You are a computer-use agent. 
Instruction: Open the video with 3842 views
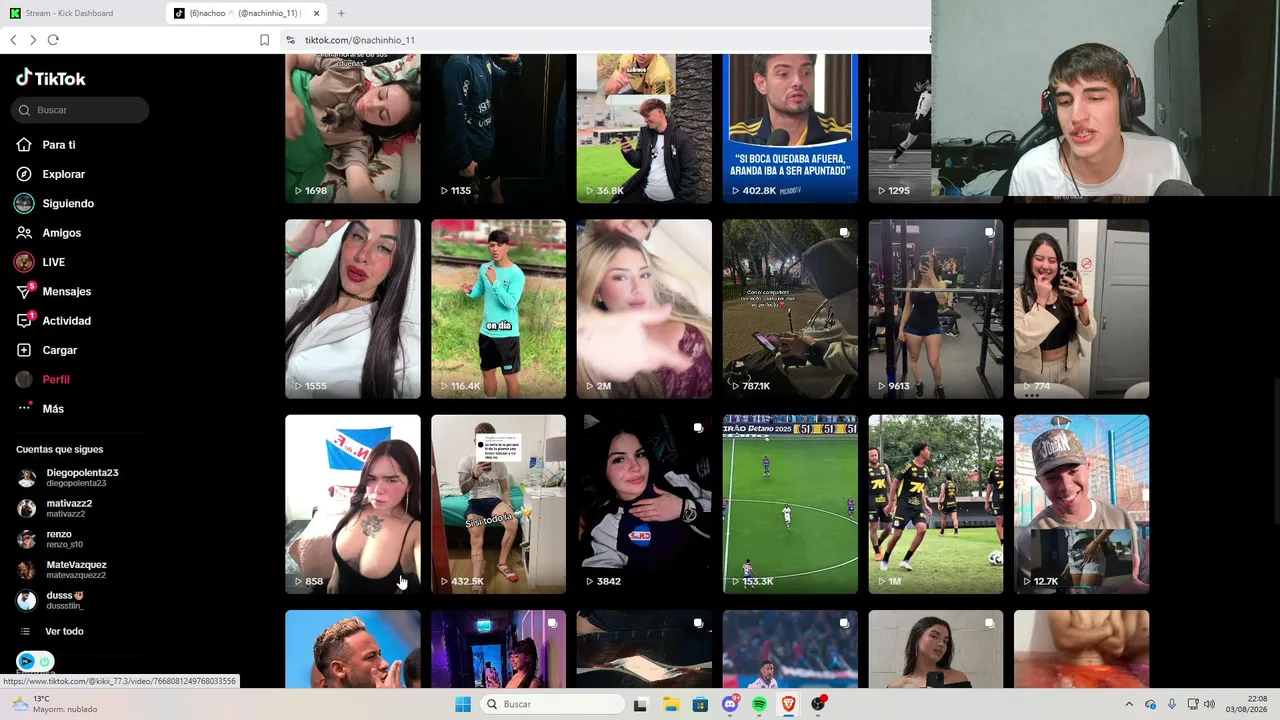[644, 504]
